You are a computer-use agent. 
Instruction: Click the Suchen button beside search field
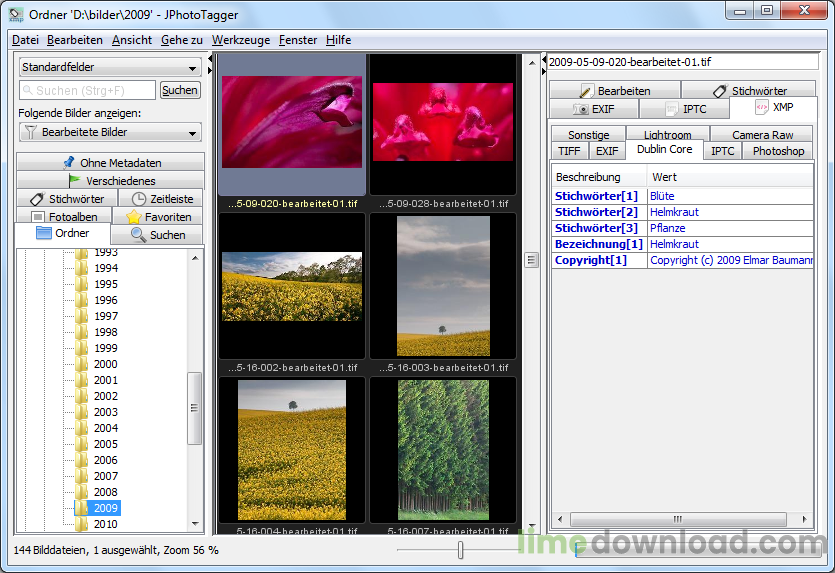coord(180,91)
